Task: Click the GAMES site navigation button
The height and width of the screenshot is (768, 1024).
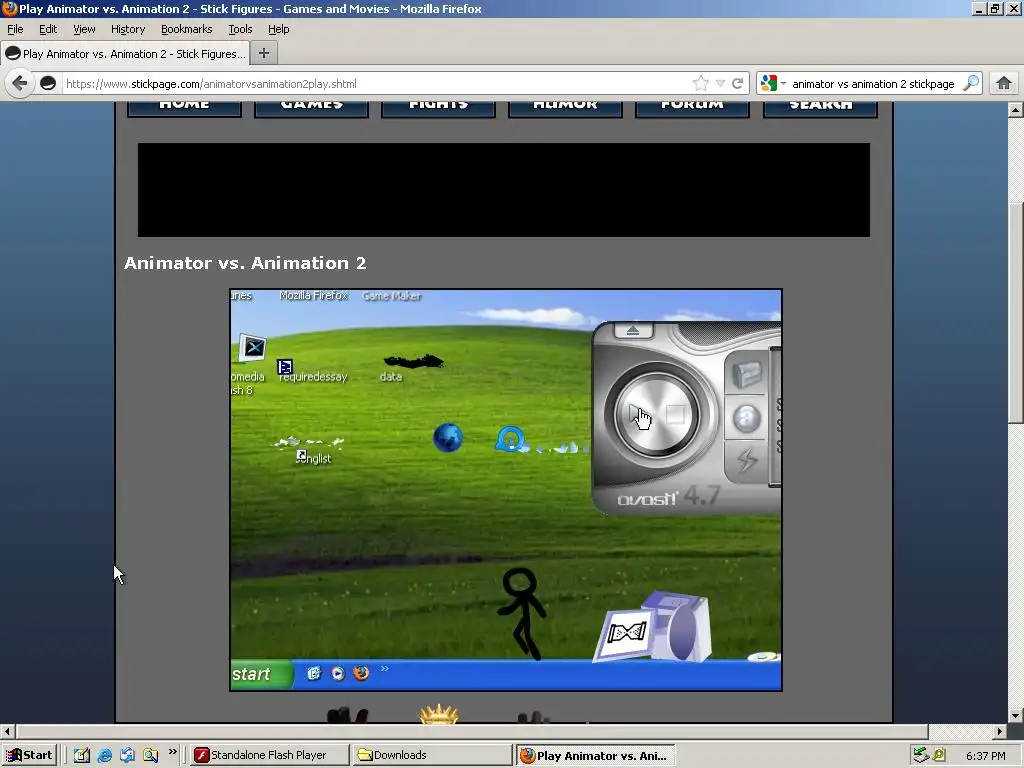Action: [312, 109]
